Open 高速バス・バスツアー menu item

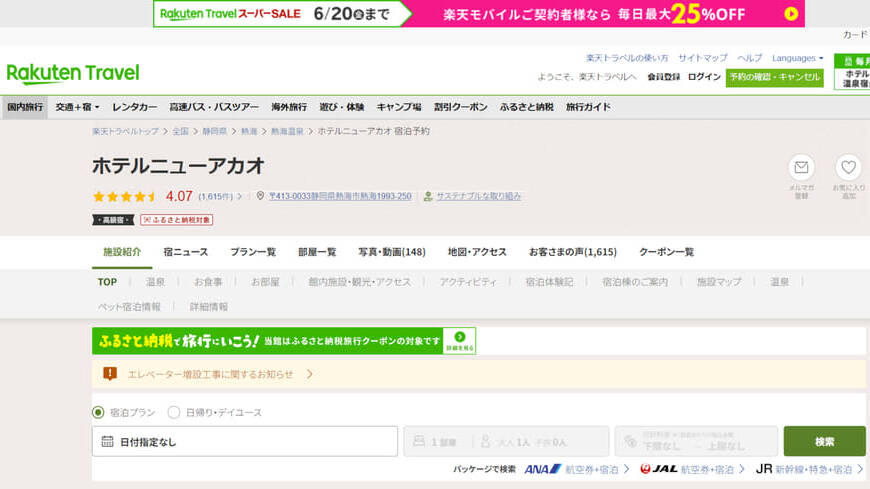[214, 107]
